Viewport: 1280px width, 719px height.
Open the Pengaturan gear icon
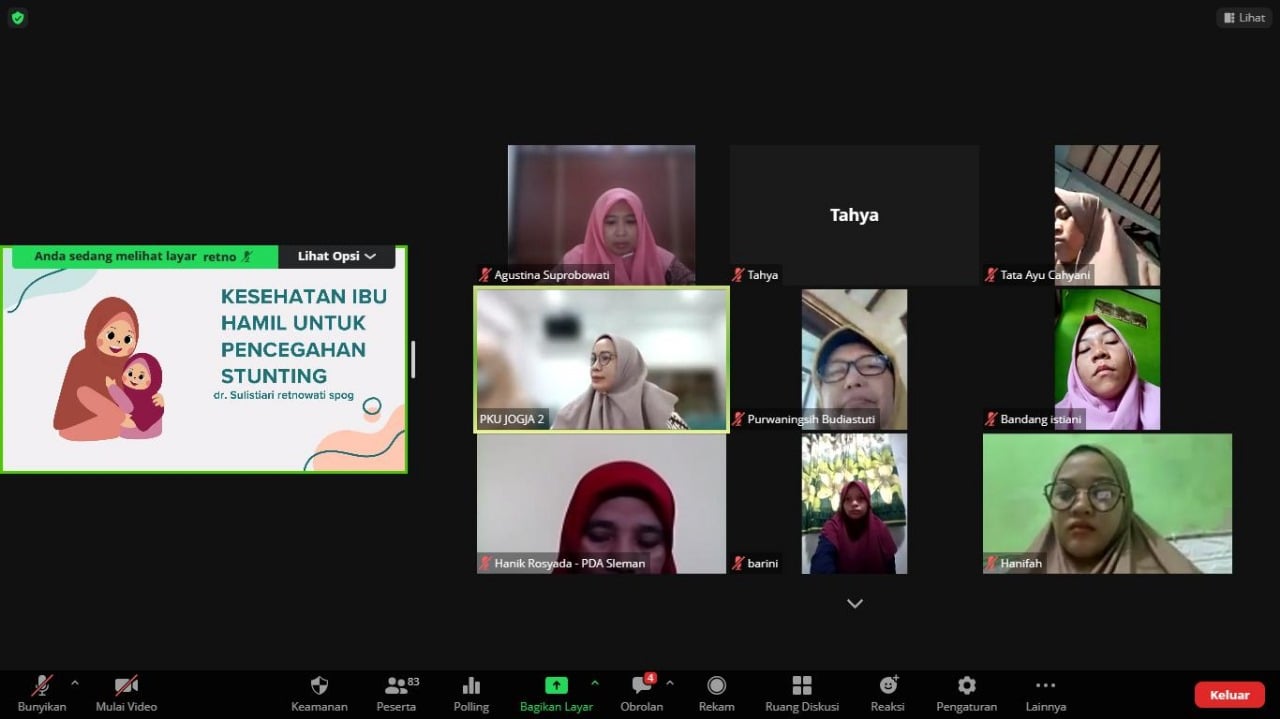tap(966, 686)
